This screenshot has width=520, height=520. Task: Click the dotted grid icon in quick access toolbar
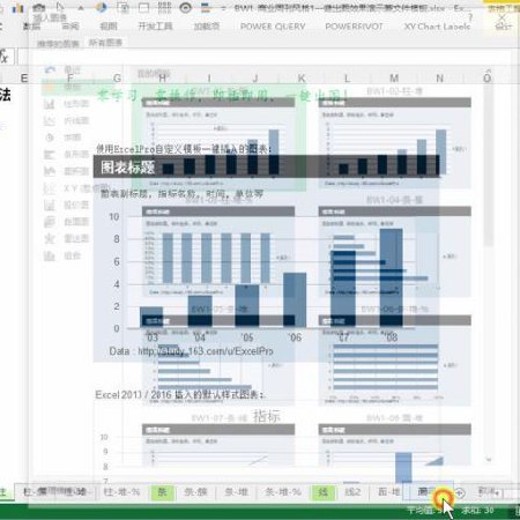pyautogui.click(x=164, y=7)
